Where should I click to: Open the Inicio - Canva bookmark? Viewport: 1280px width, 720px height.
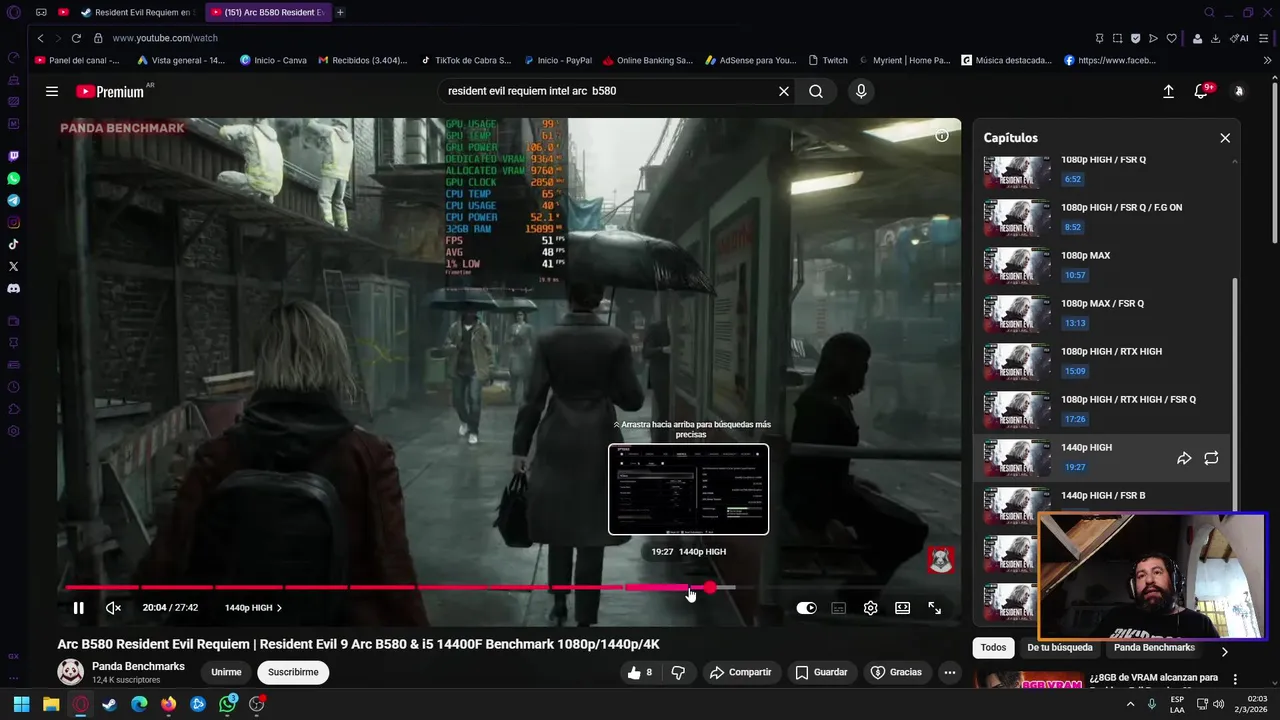point(273,60)
